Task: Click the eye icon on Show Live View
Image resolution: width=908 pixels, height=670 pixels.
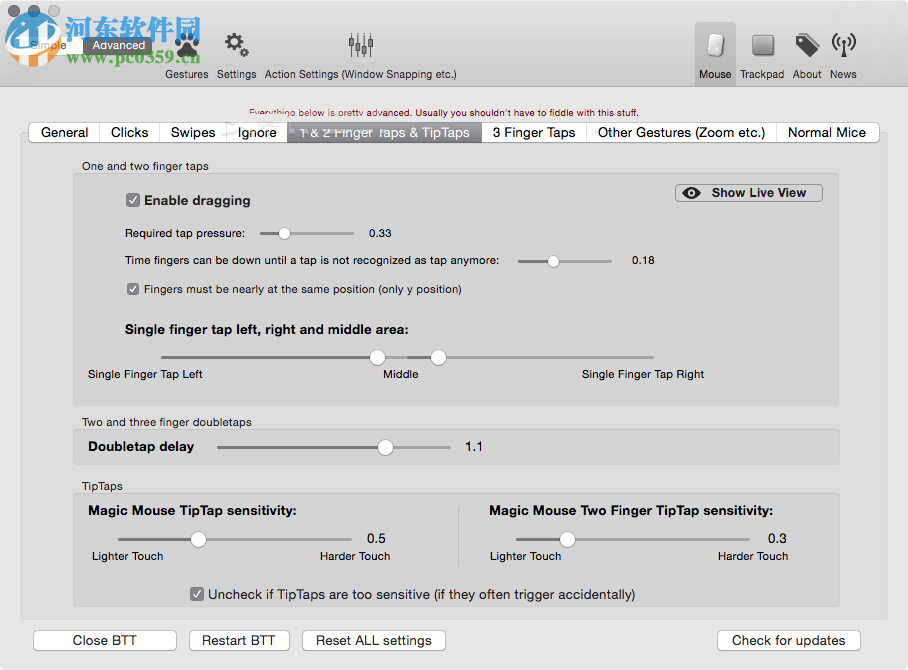Action: click(691, 193)
